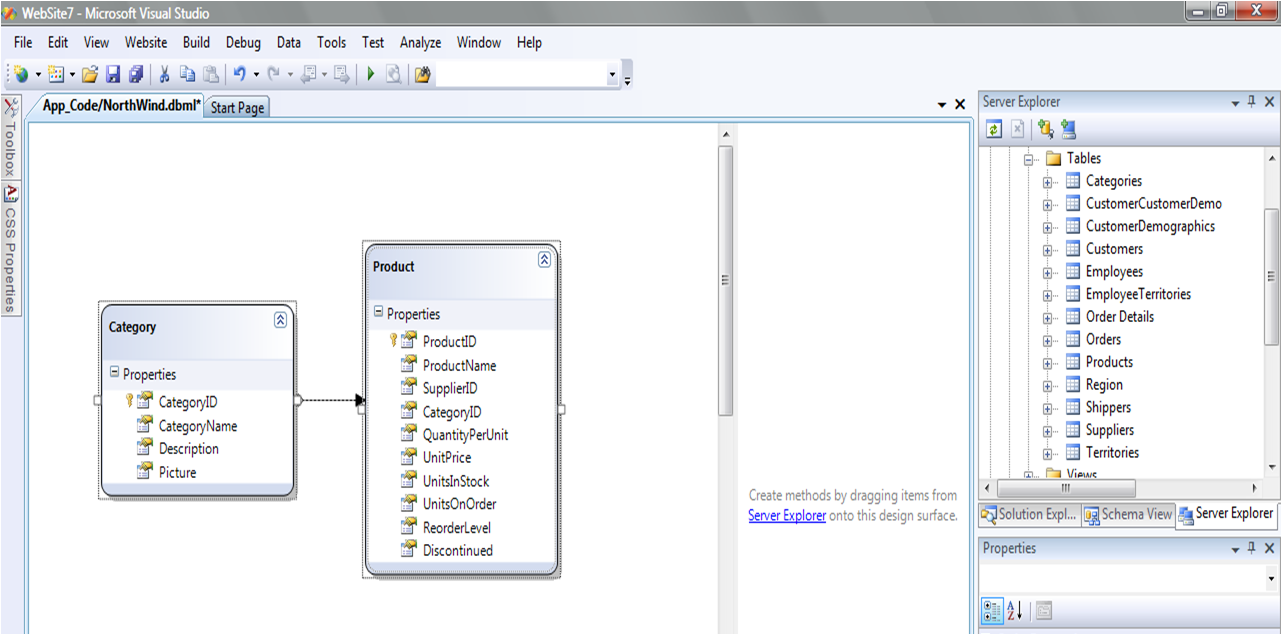The width and height of the screenshot is (1282, 635).
Task: Expand the Orders table node
Action: pos(1048,340)
